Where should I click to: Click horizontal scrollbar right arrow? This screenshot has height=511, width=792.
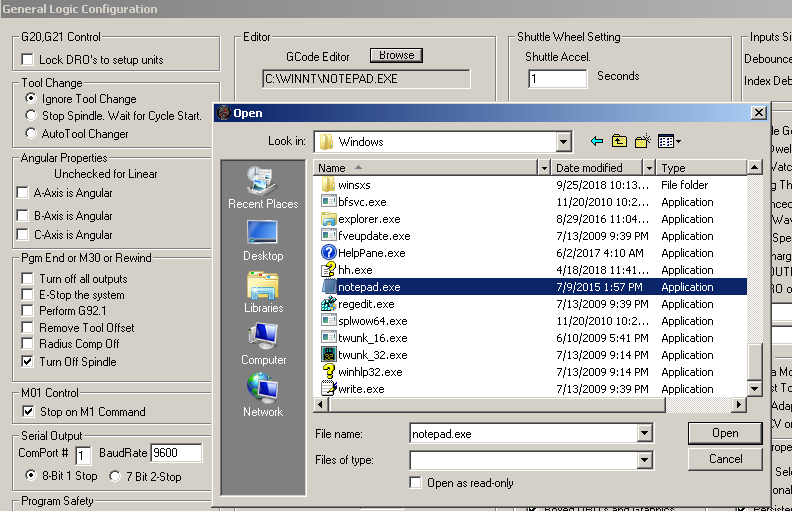pos(739,404)
